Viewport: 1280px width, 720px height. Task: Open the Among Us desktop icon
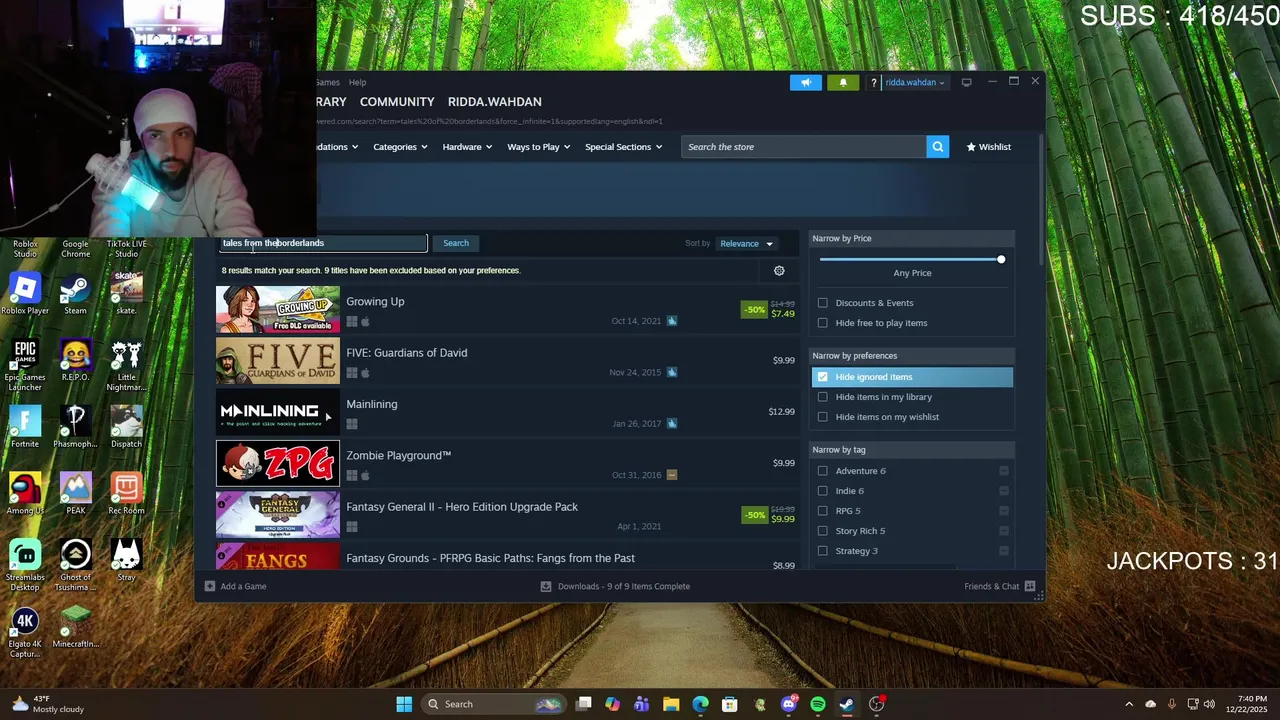pyautogui.click(x=25, y=494)
